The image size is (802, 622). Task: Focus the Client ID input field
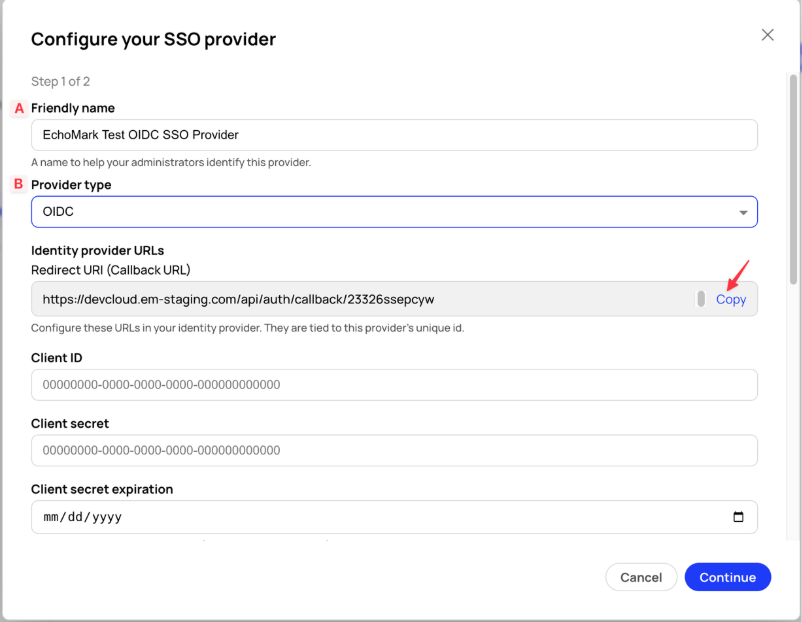[394, 385]
